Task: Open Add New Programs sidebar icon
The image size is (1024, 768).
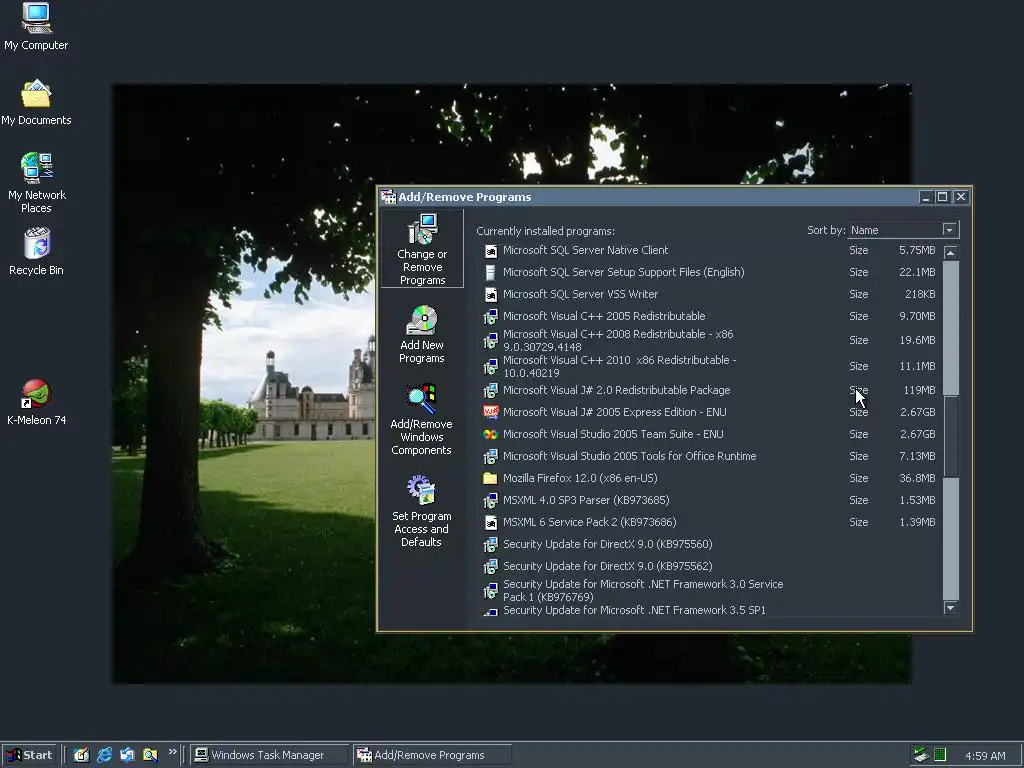Action: 422,334
